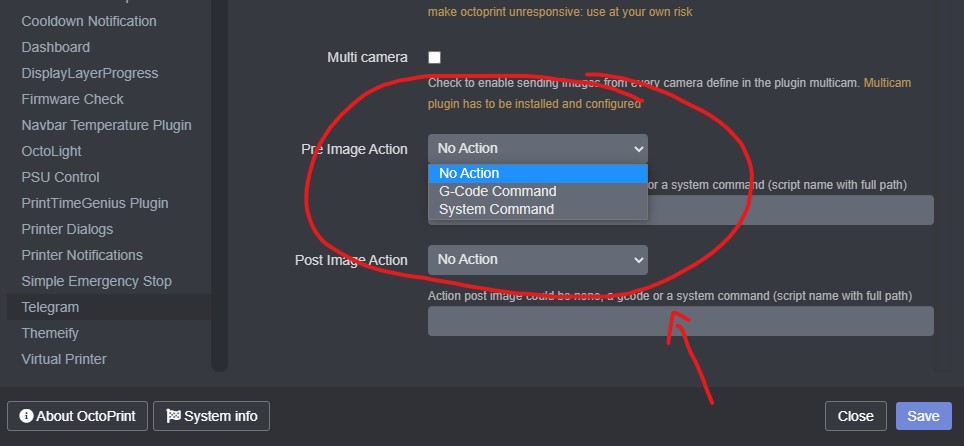This screenshot has height=446, width=964.
Task: Open the Pre Image Action dropdown
Action: pyautogui.click(x=538, y=149)
